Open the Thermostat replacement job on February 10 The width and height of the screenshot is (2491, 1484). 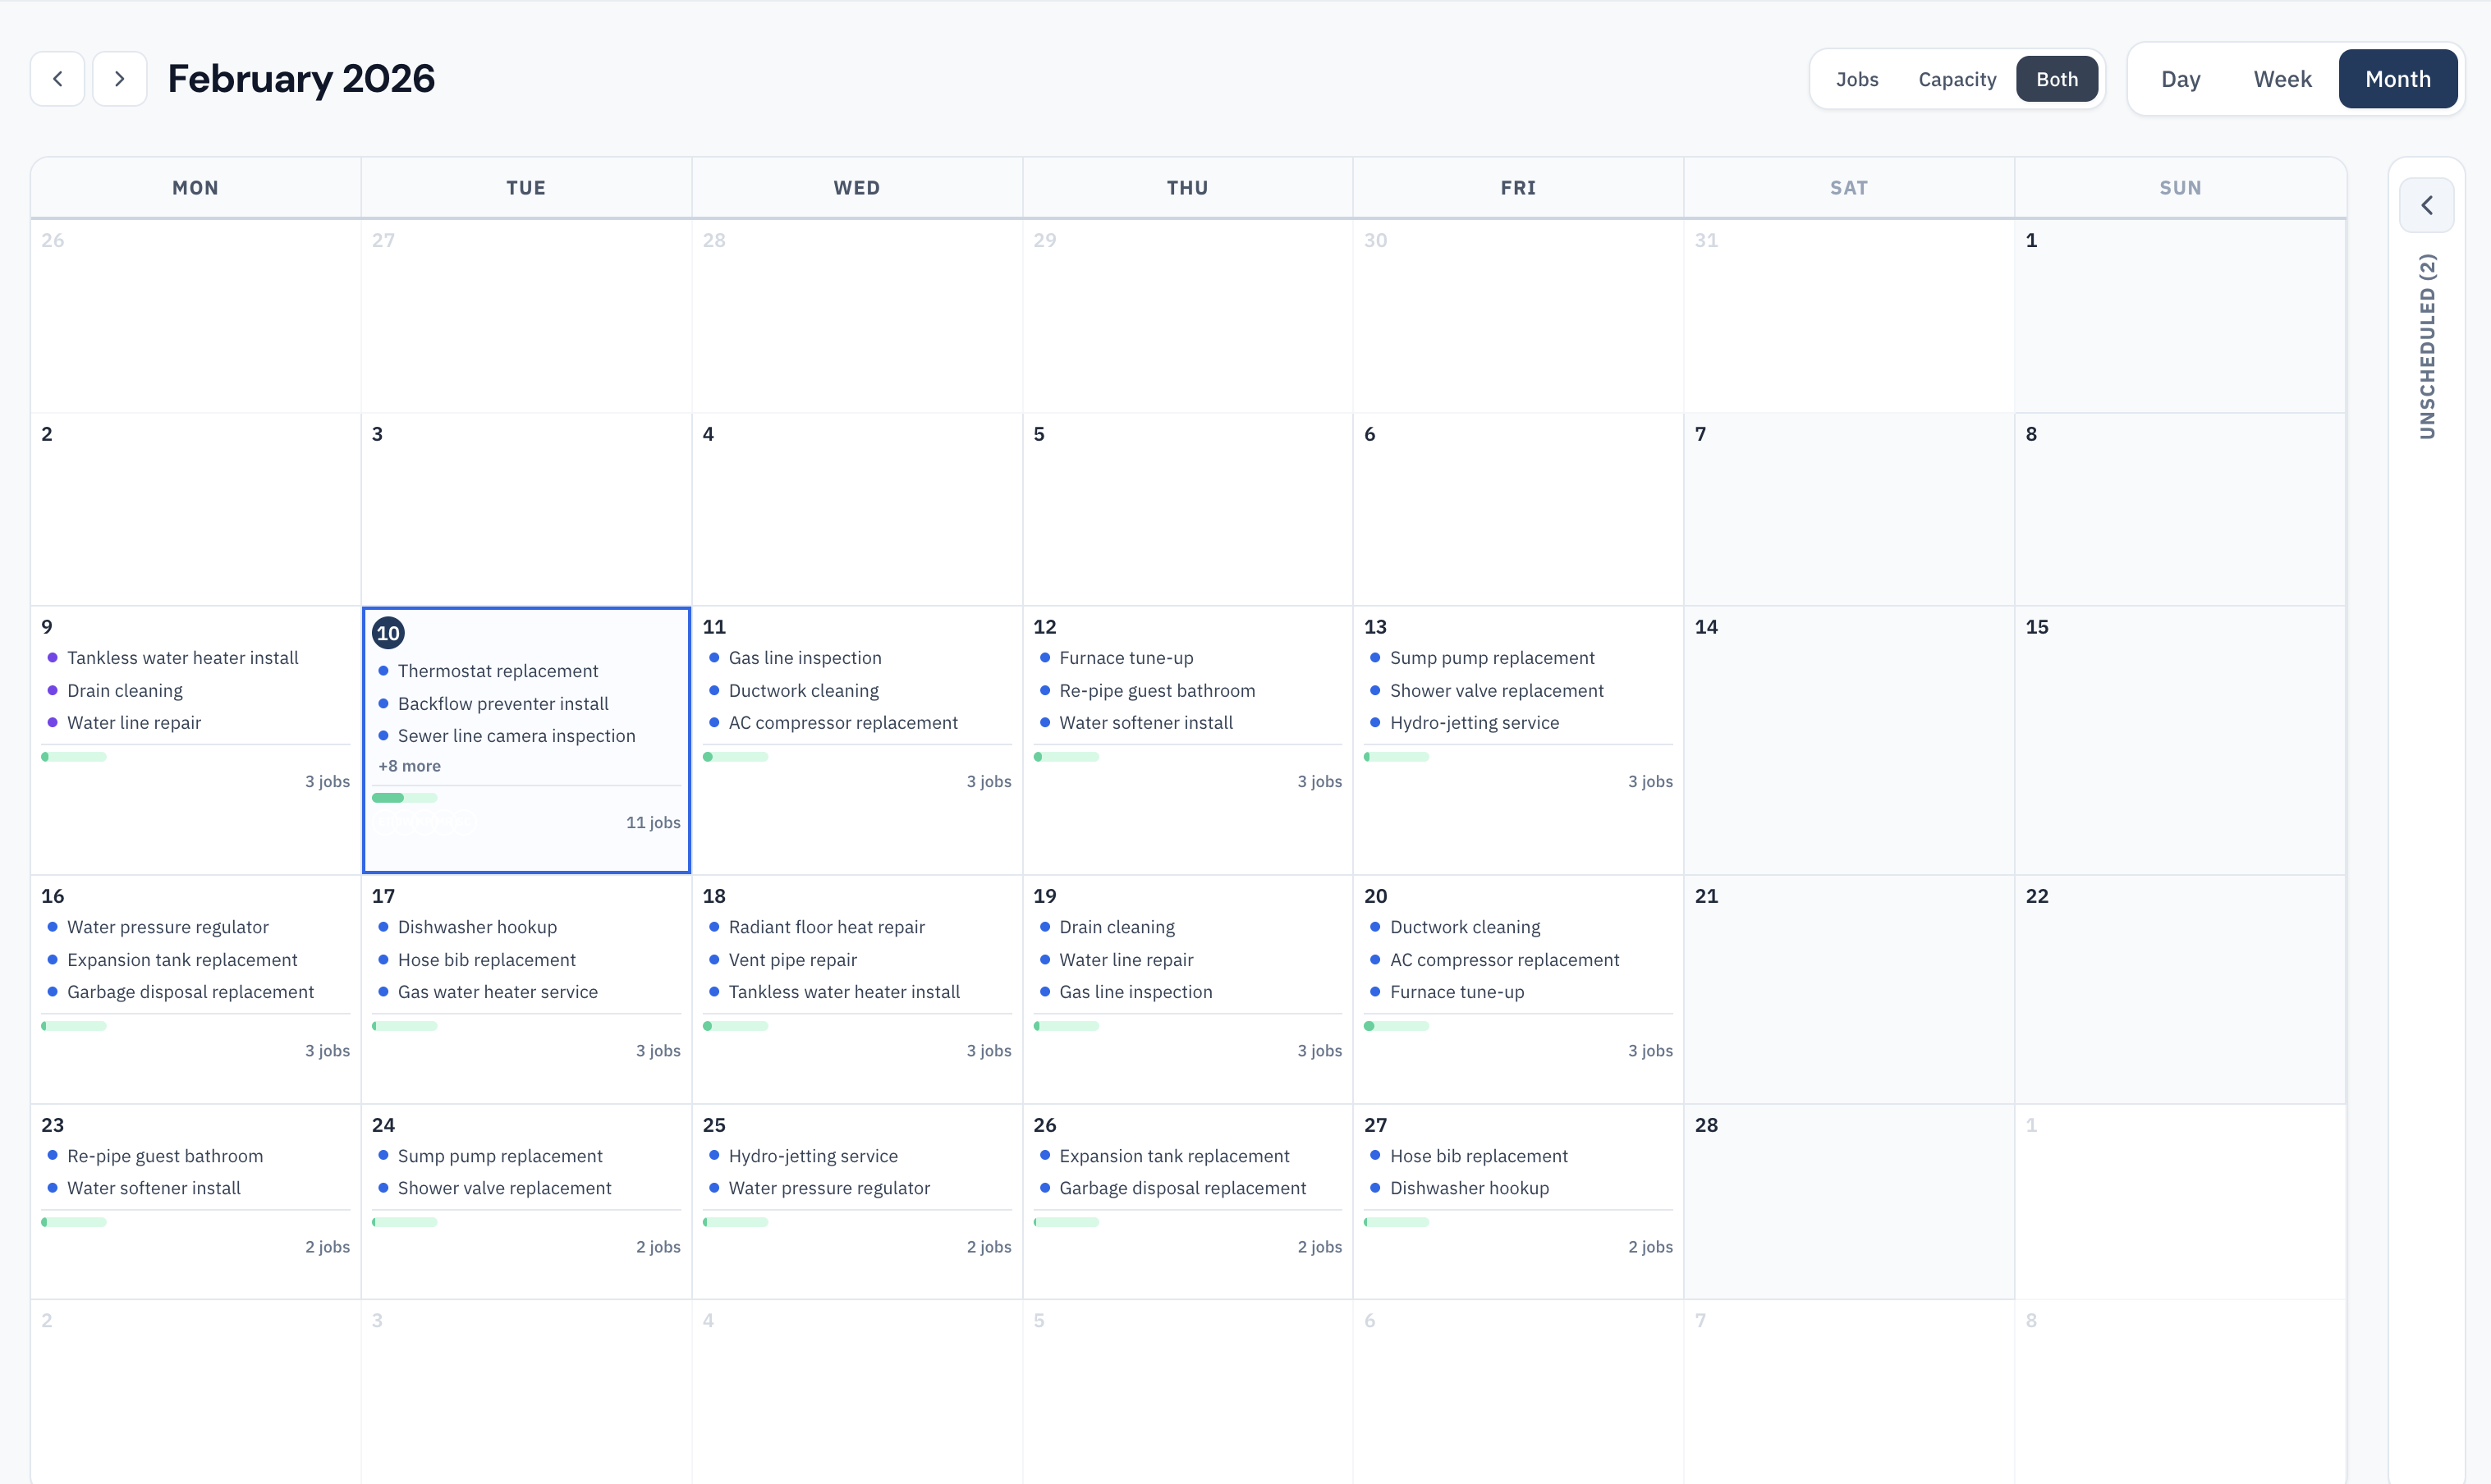pos(497,670)
